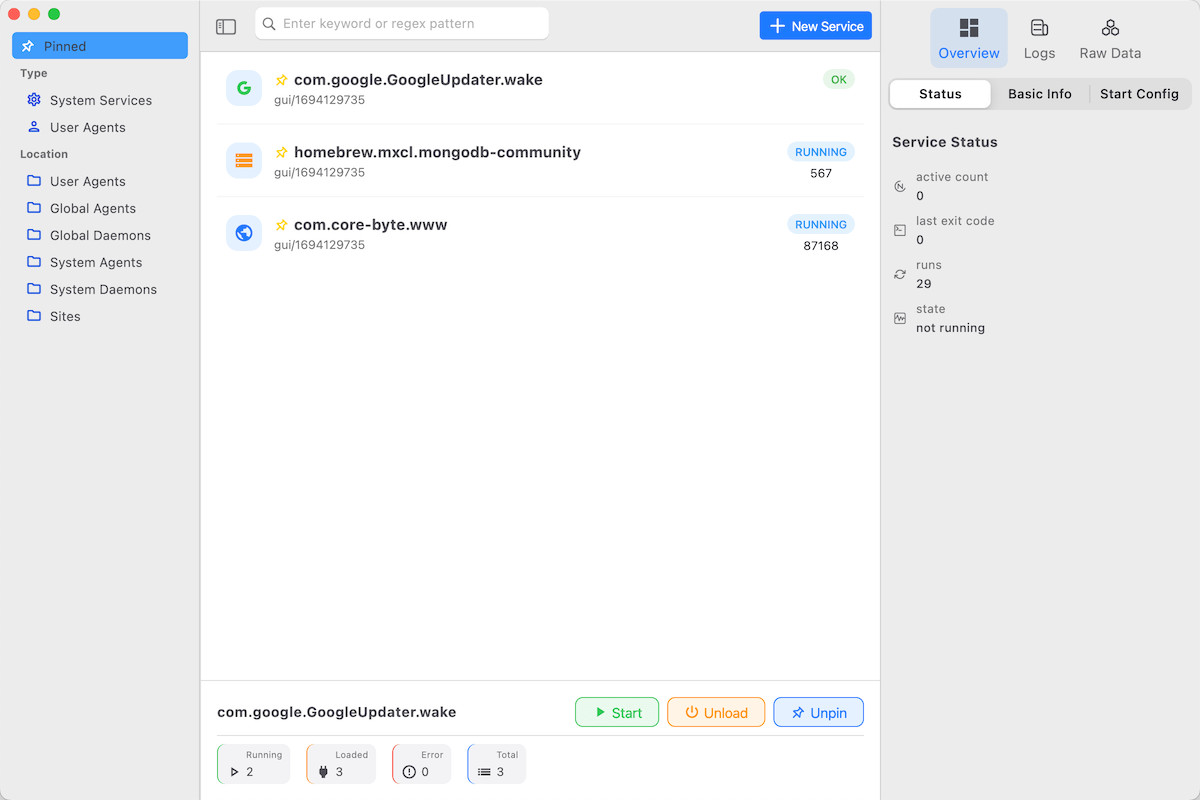
Task: Click the gear icon for System Services
Action: pyautogui.click(x=34, y=100)
